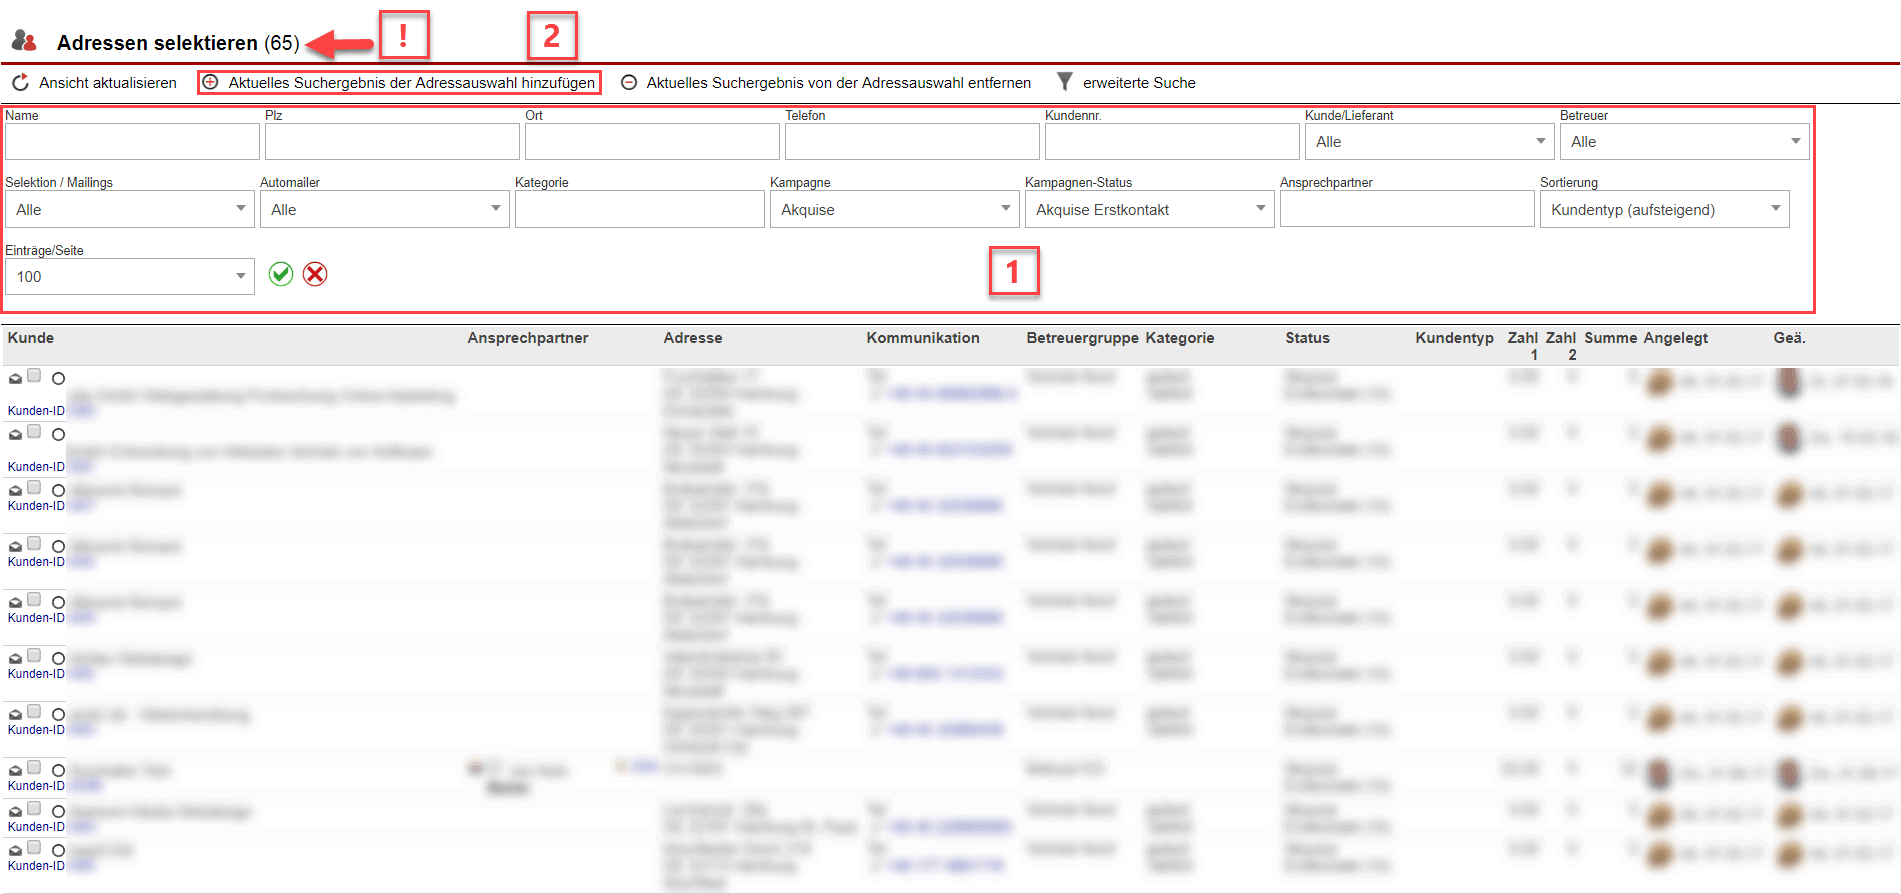Click the minus icon to remove search results
Image resolution: width=1901 pixels, height=894 pixels.
click(629, 82)
